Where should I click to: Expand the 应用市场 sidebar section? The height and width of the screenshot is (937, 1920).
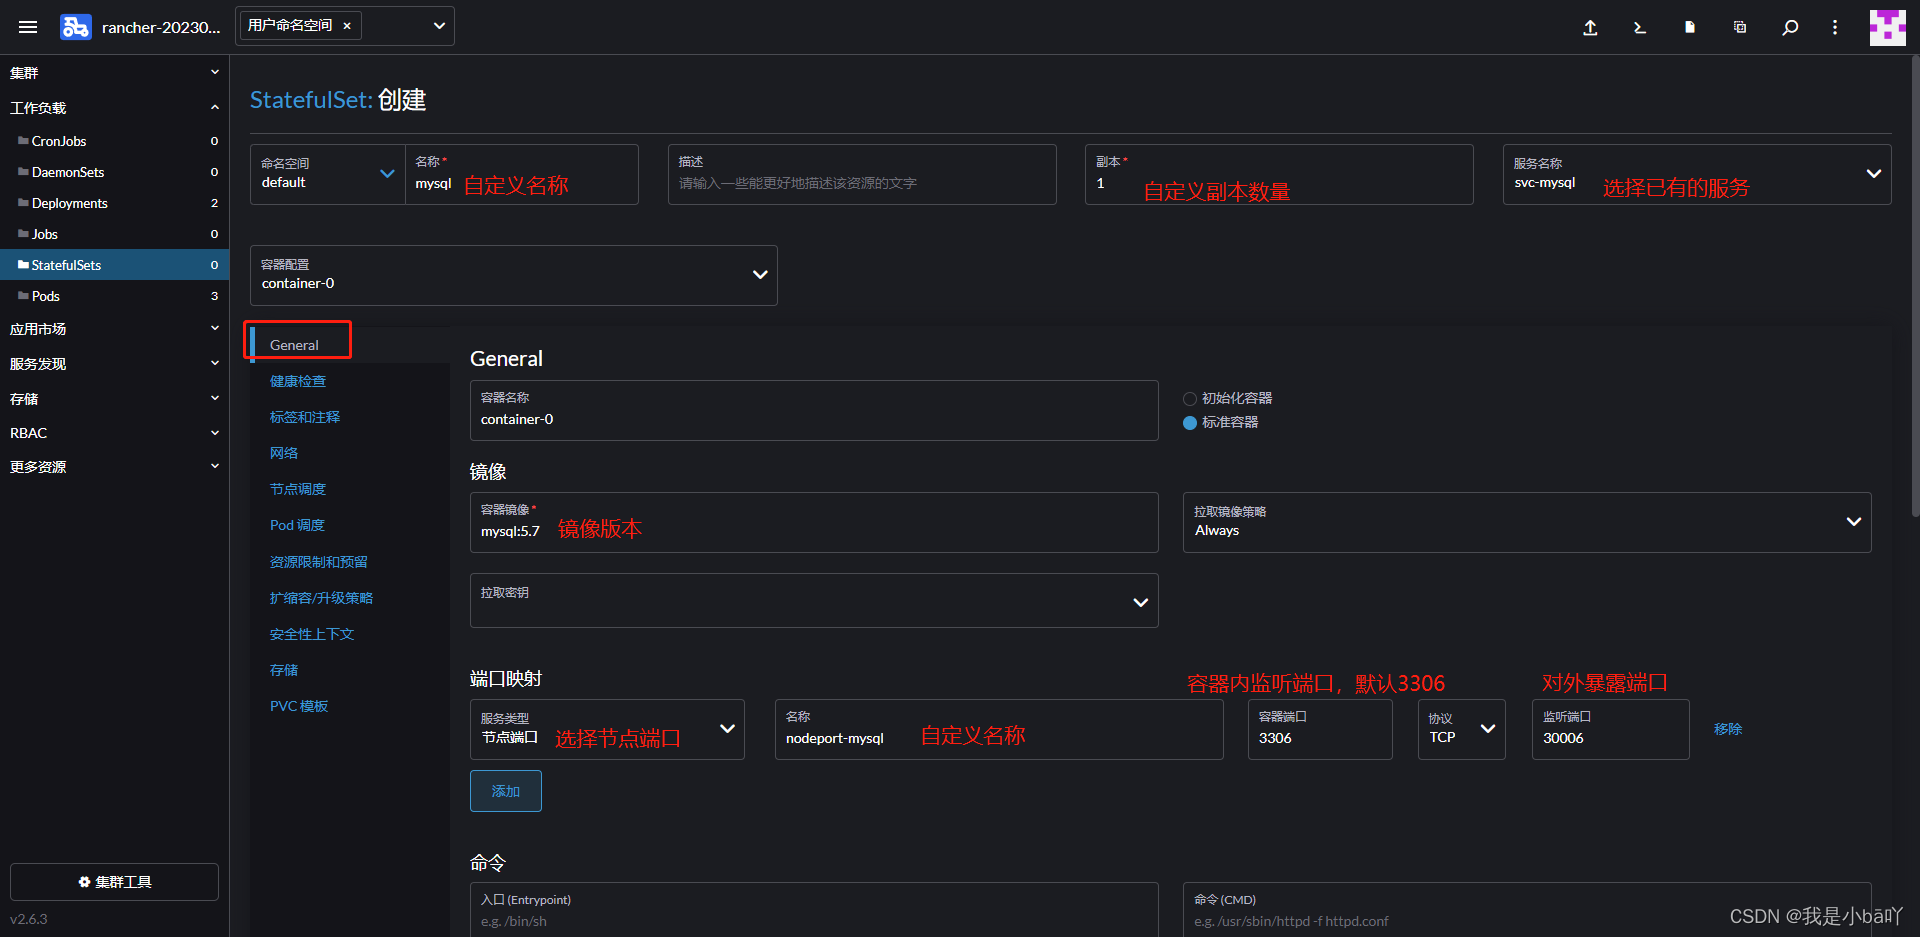pyautogui.click(x=114, y=328)
